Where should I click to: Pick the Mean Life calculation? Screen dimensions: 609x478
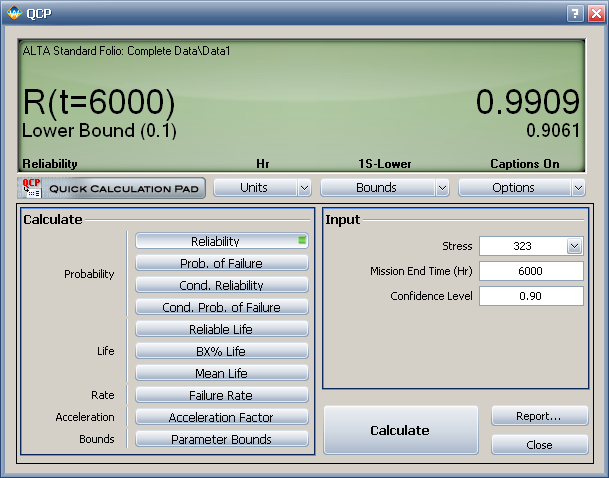[x=221, y=373]
